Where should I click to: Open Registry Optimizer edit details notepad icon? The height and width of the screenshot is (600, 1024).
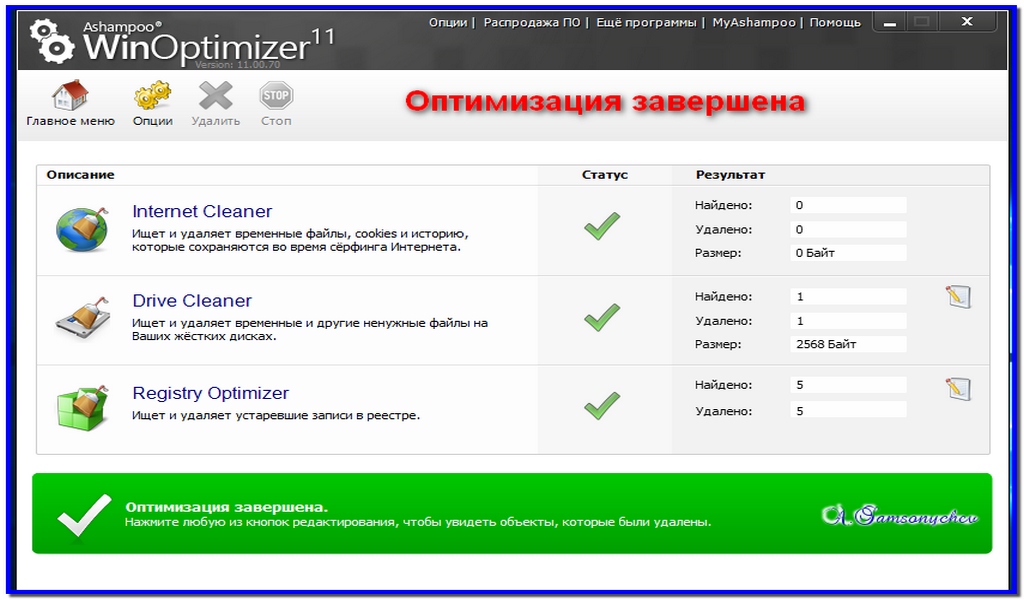(958, 388)
